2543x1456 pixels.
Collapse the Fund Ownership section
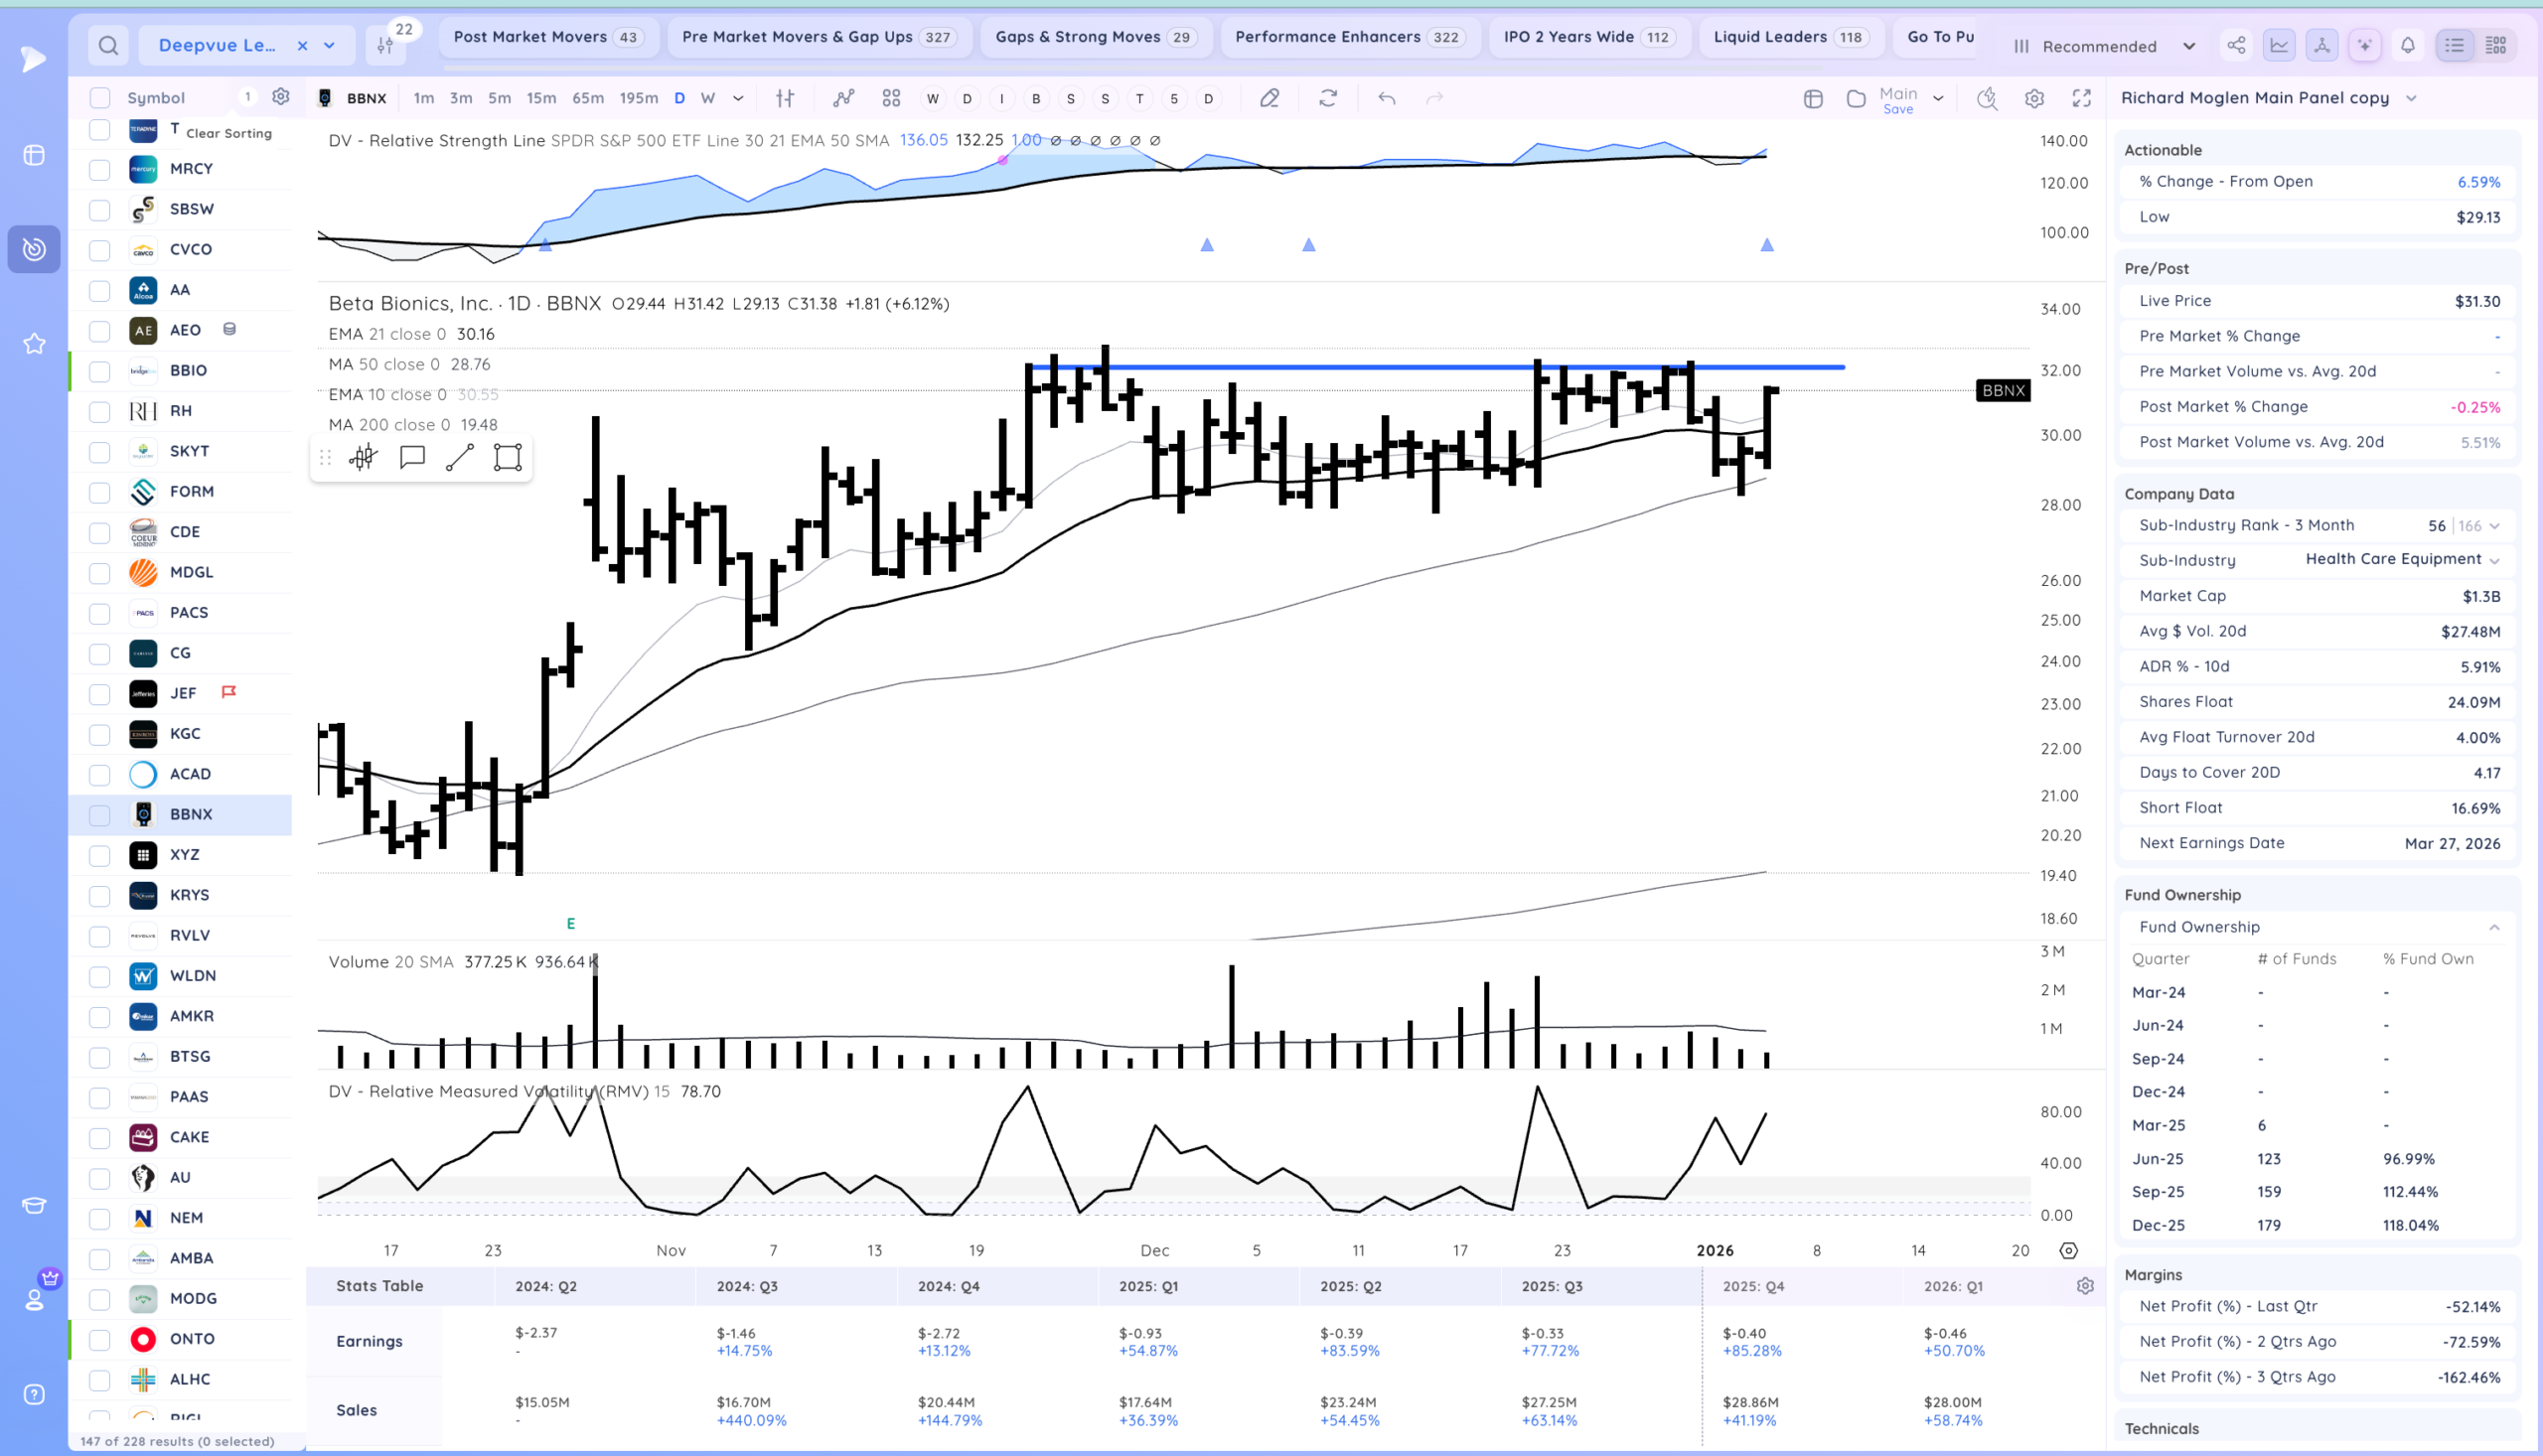pos(2494,927)
